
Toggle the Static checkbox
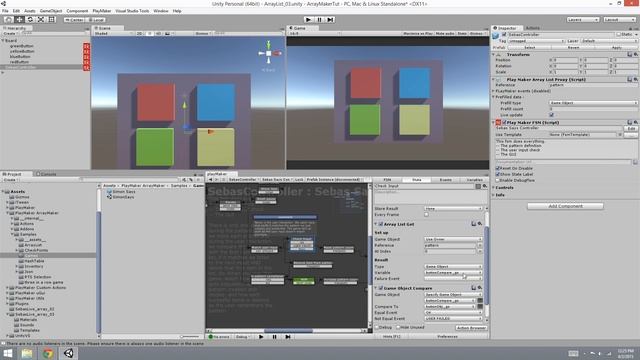[x=619, y=35]
